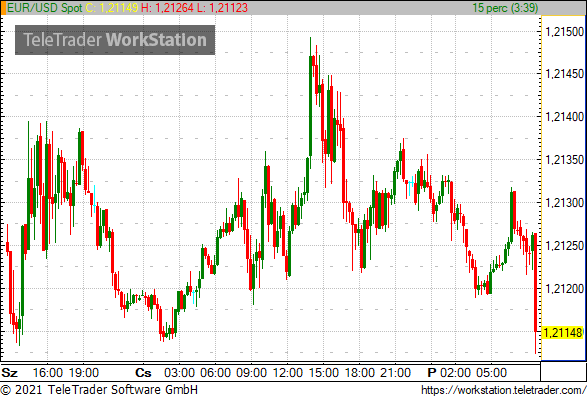The image size is (587, 399).
Task: Select the 1,21300 price axis label
Action: coord(565,203)
